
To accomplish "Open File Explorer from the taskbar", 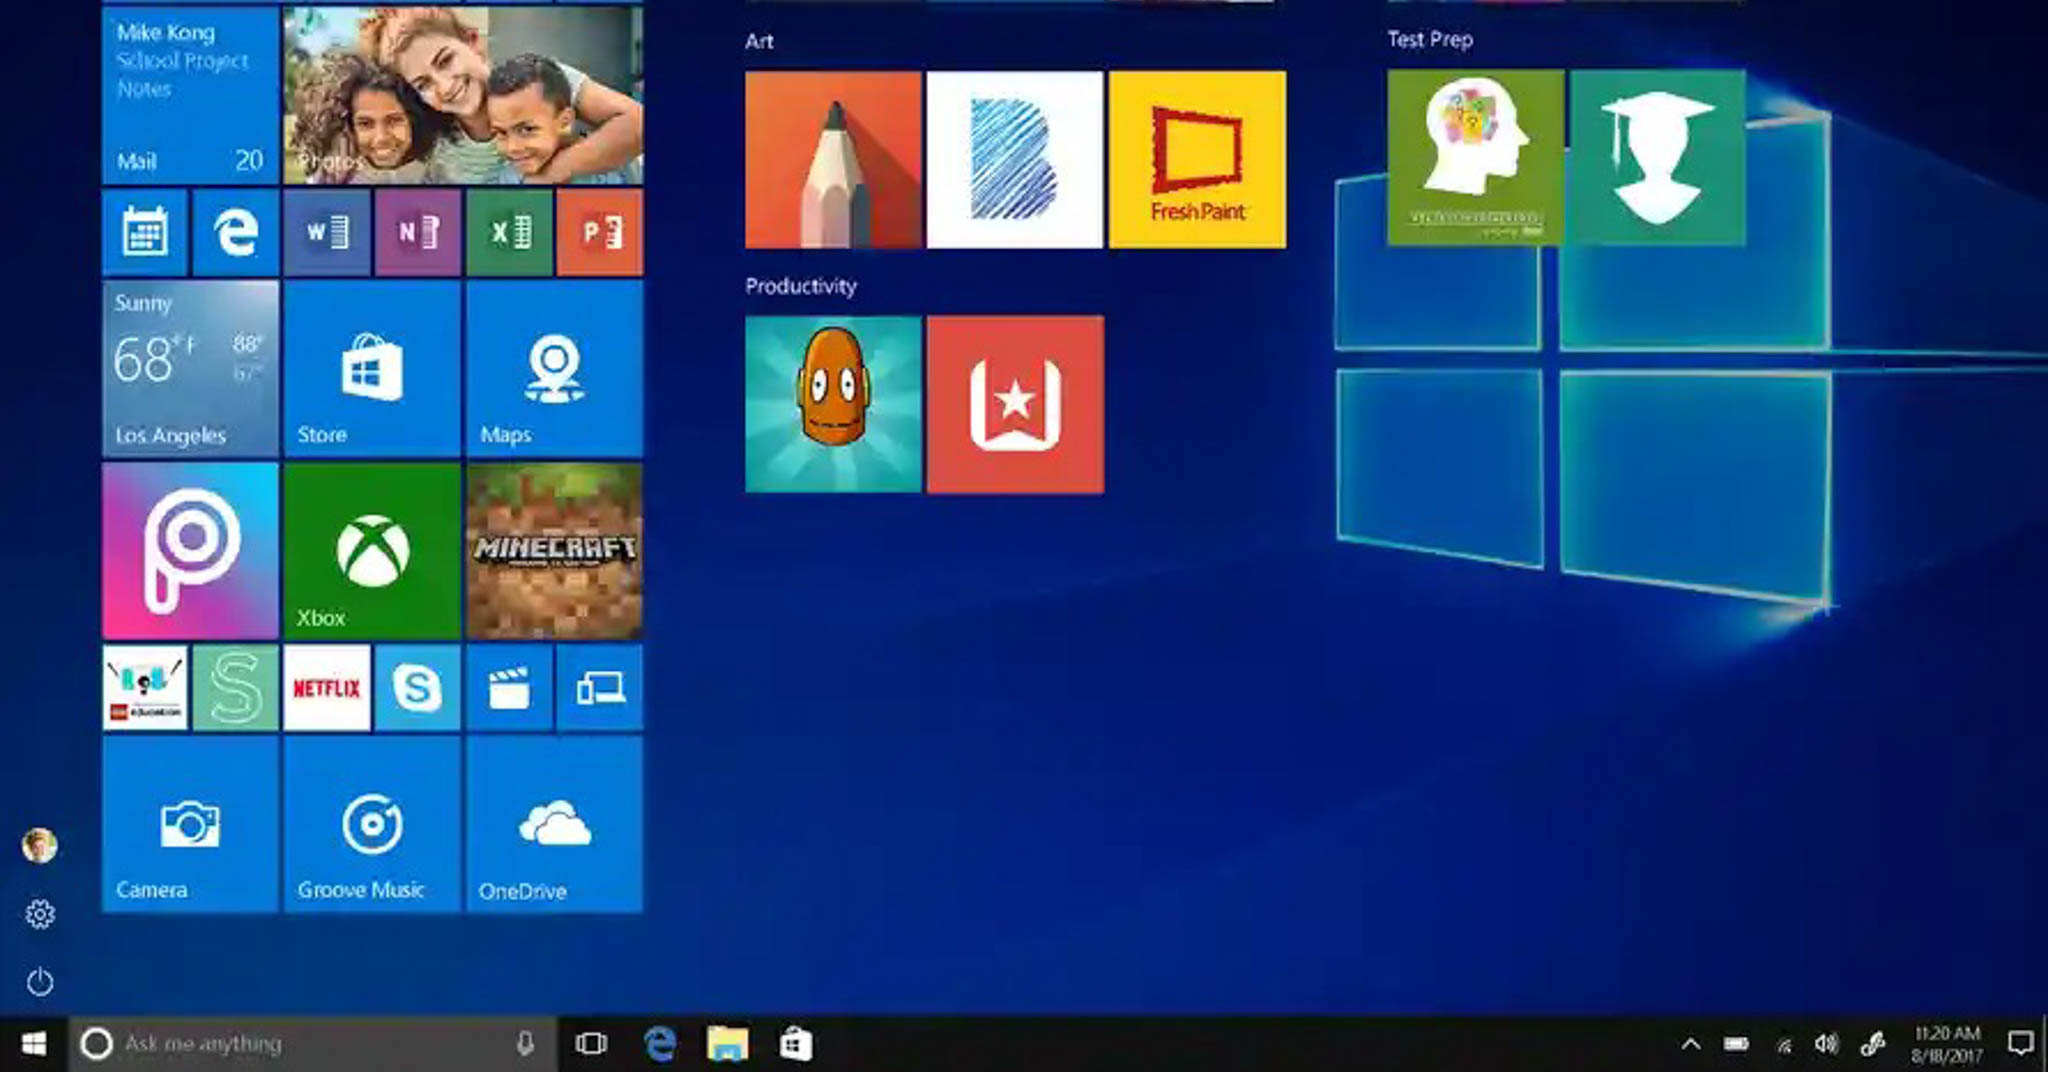I will (727, 1044).
